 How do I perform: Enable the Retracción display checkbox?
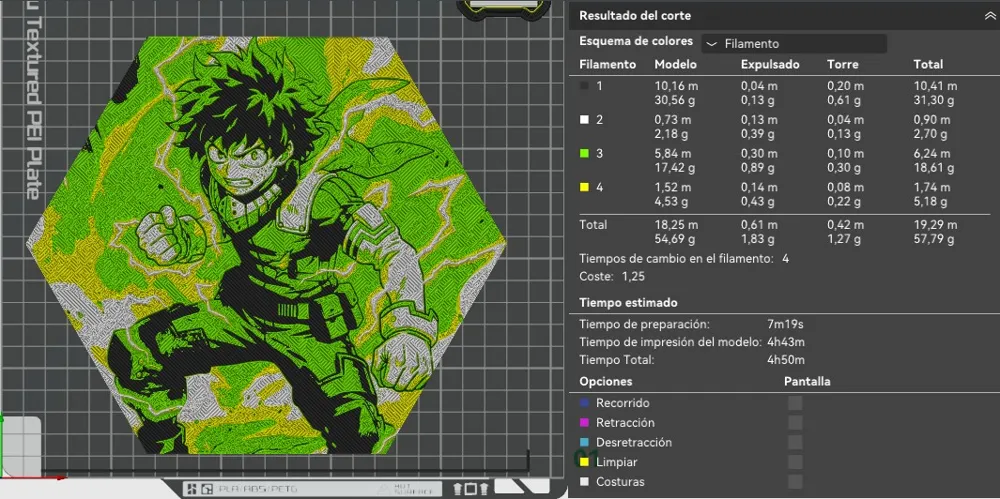[x=795, y=422]
